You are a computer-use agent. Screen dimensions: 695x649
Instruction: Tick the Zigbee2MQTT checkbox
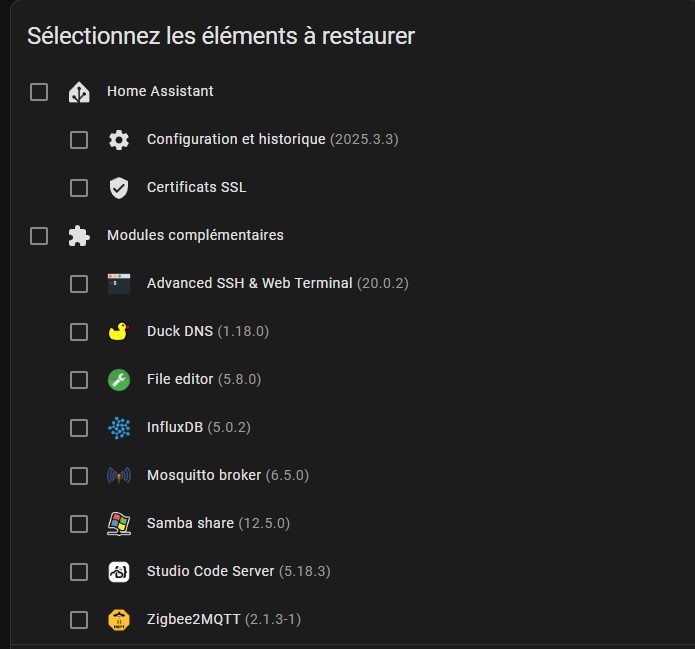click(79, 620)
